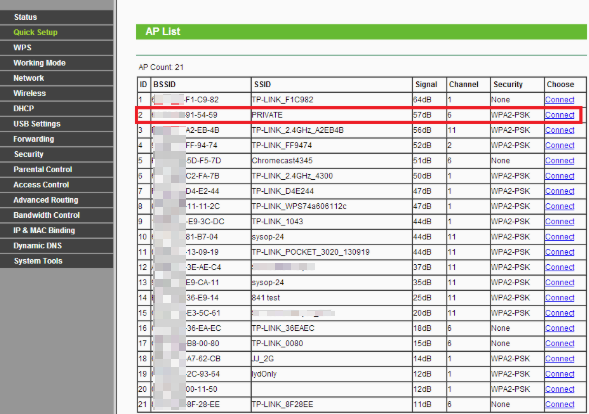Click Connect for row ID 15
This screenshot has height=414, width=589.
tap(560, 313)
